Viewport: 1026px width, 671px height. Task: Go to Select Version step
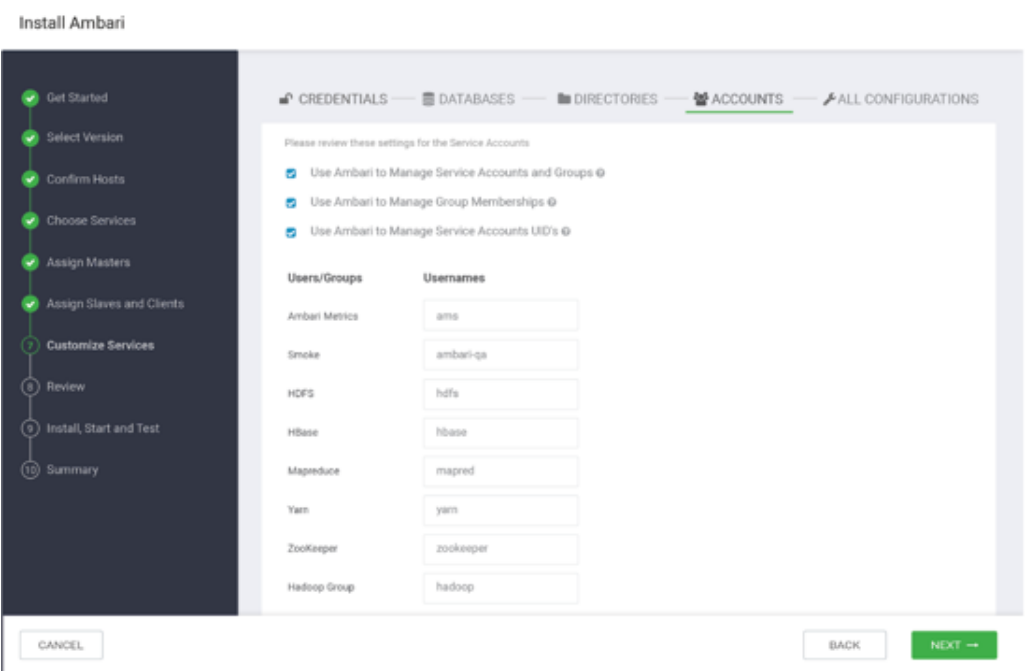pos(85,137)
